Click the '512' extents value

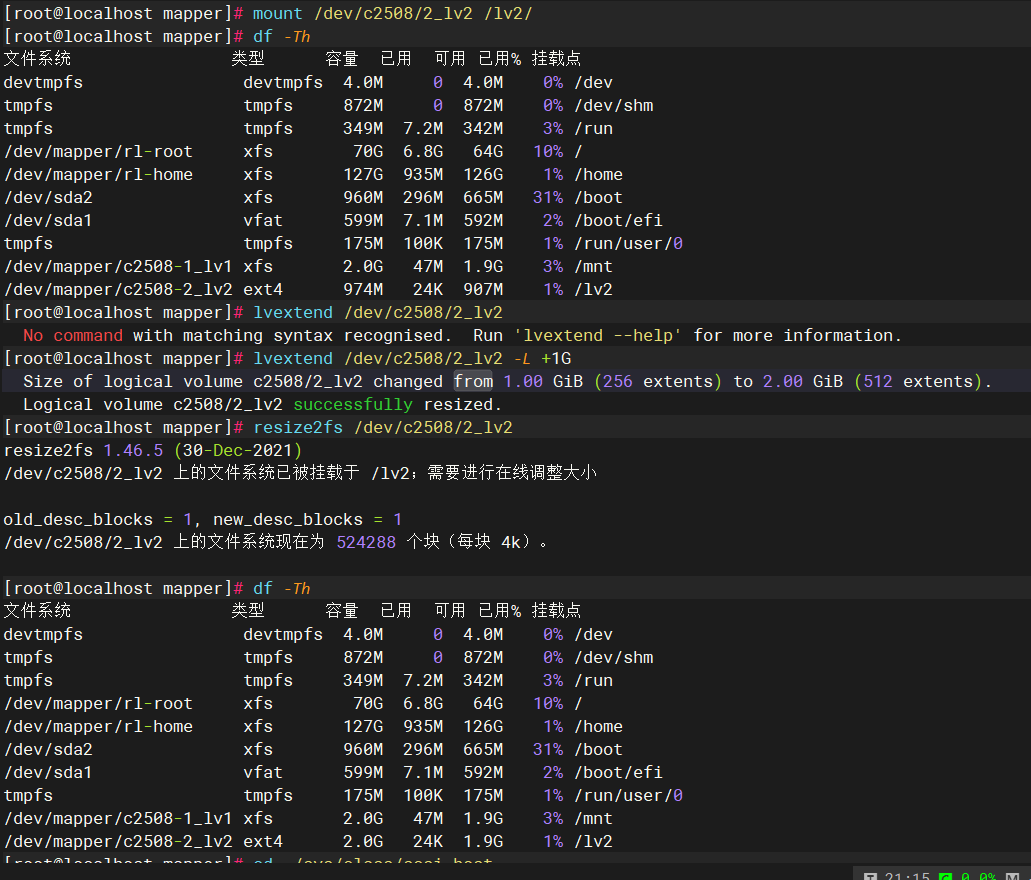click(x=878, y=381)
